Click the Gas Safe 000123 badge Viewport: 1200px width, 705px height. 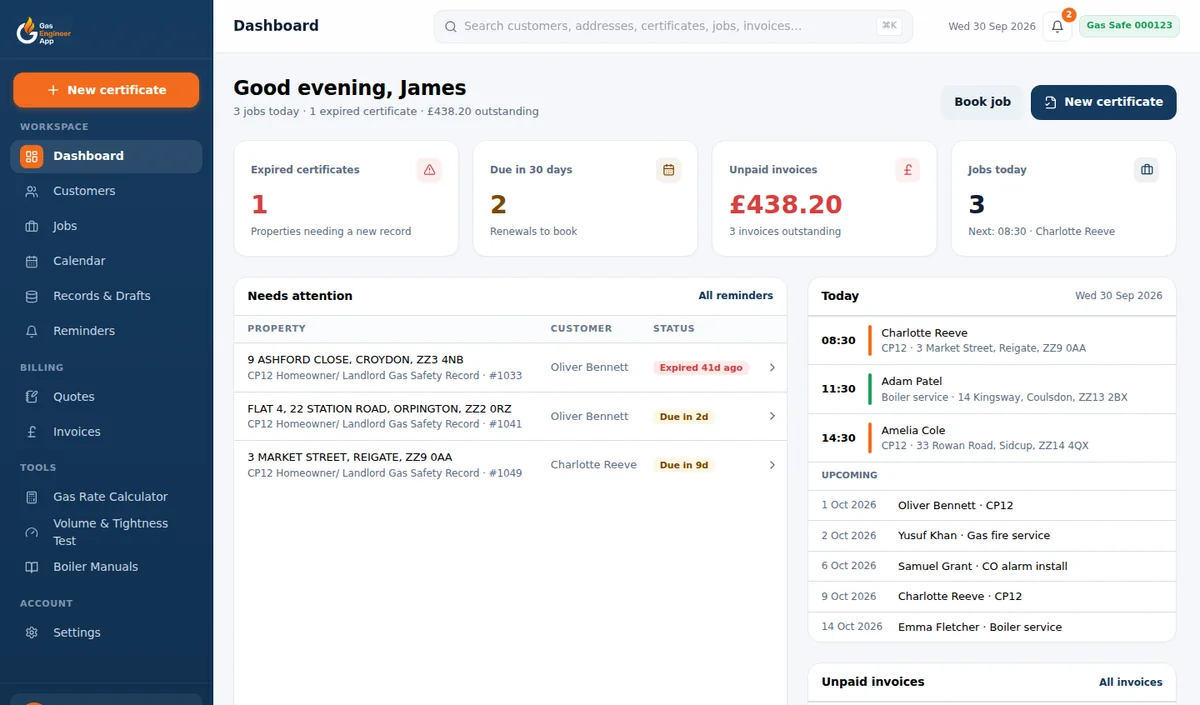(x=1129, y=26)
